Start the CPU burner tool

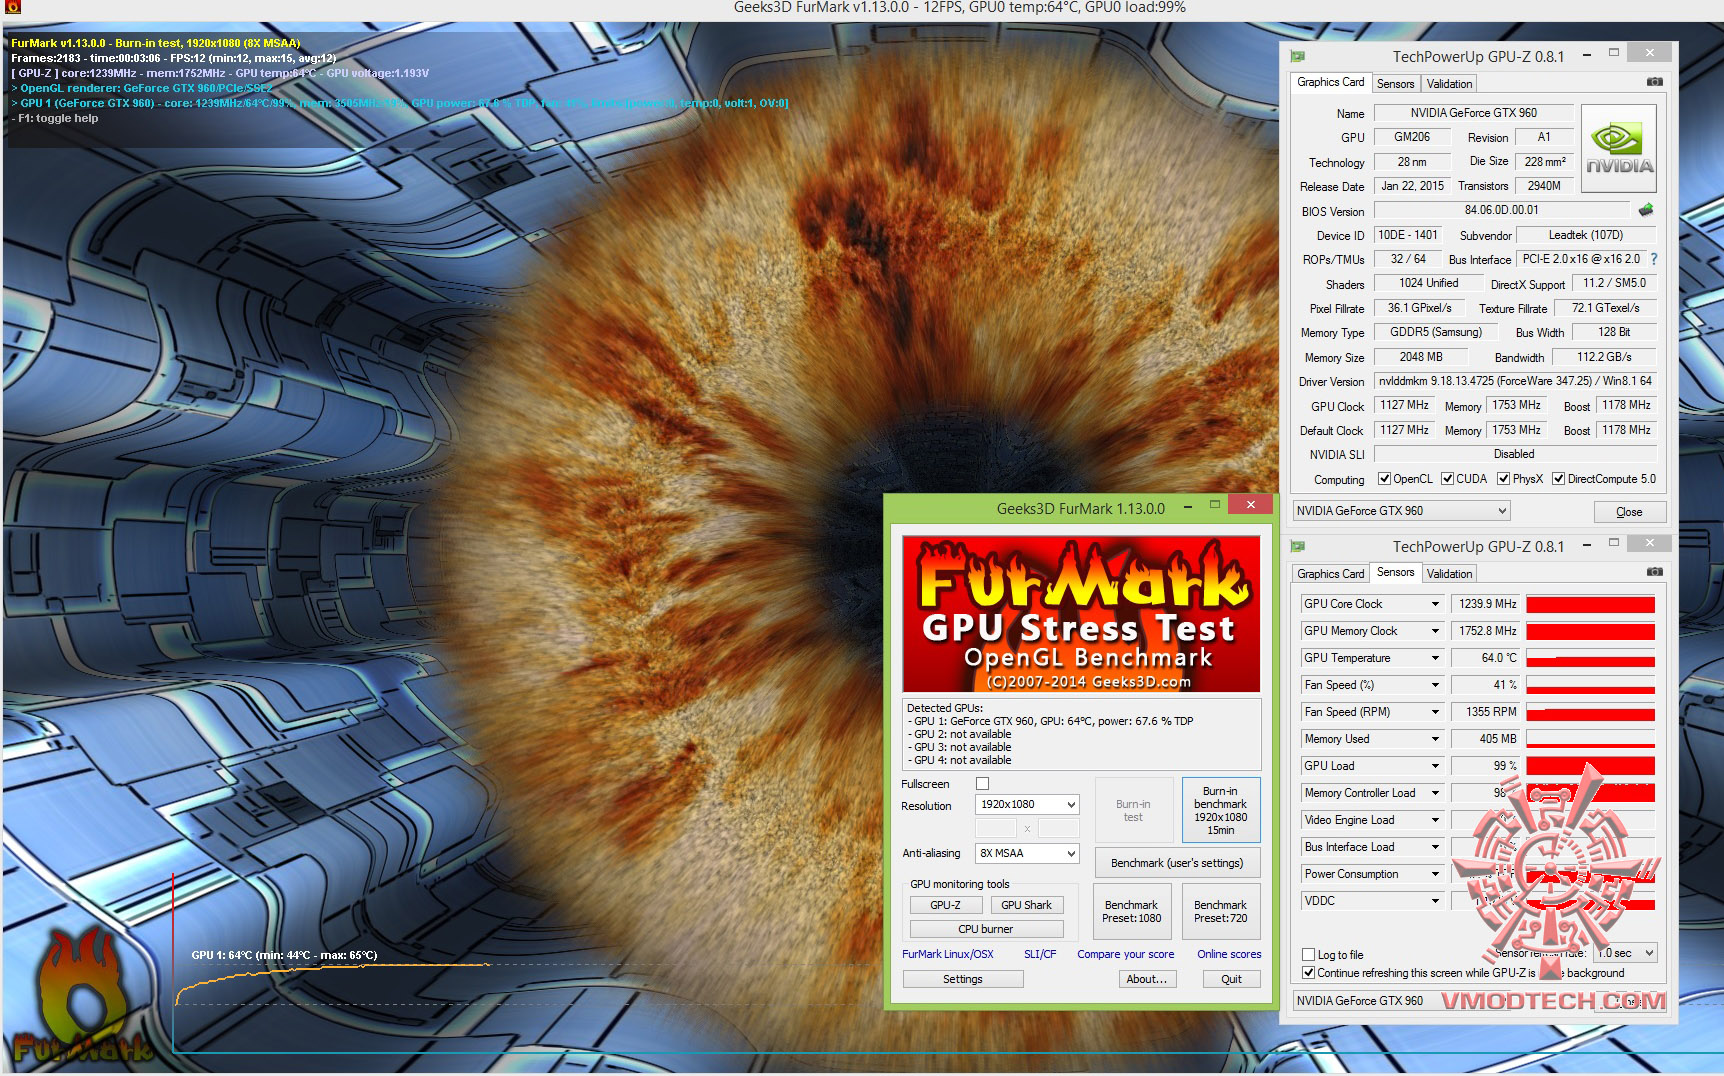click(x=986, y=929)
